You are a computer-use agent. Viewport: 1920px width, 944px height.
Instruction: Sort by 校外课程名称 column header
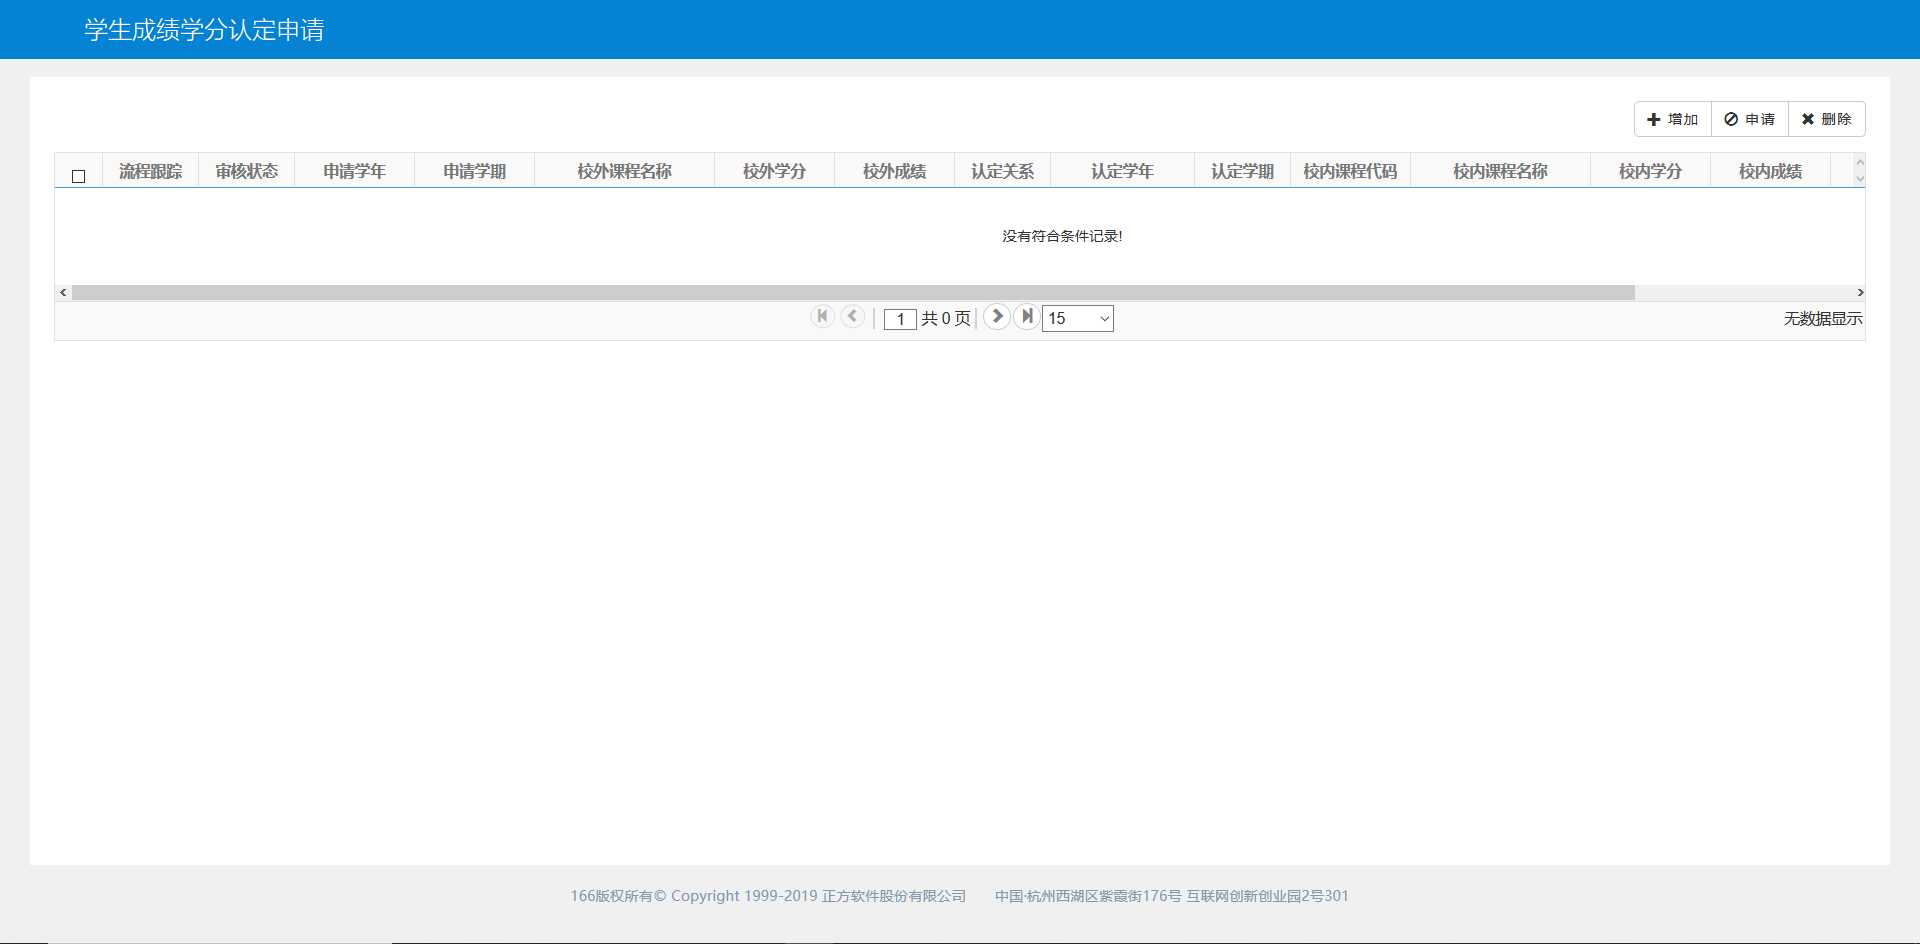pyautogui.click(x=625, y=171)
